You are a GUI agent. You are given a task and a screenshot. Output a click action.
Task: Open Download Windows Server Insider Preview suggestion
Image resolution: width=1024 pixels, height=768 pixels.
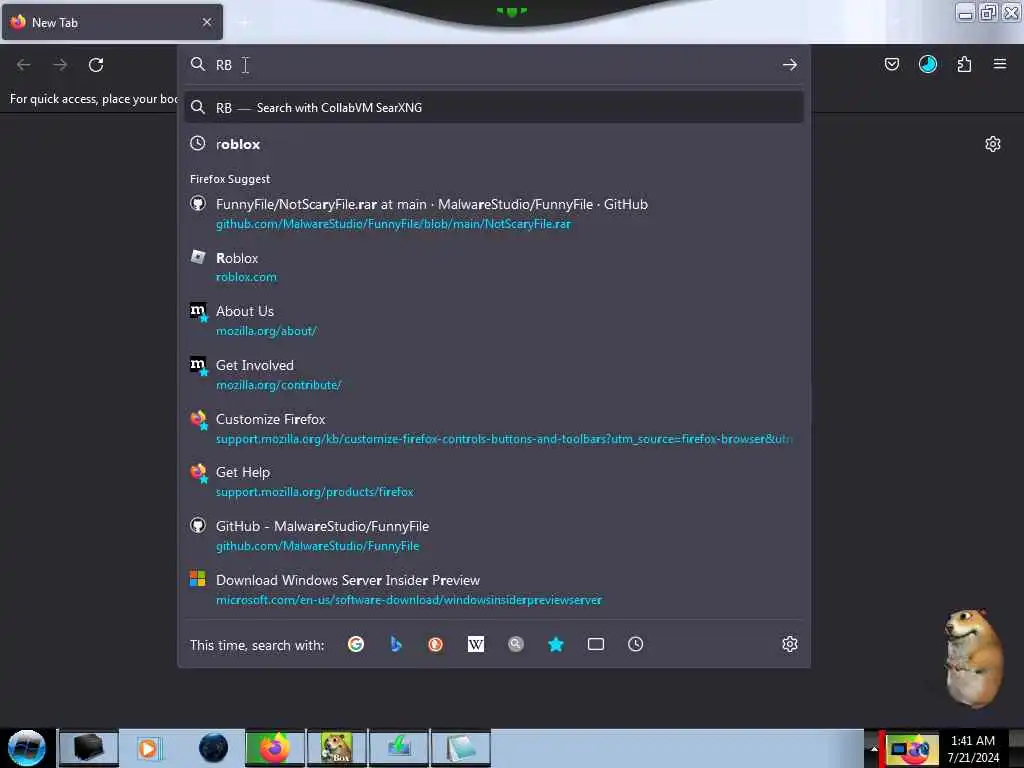click(x=494, y=590)
